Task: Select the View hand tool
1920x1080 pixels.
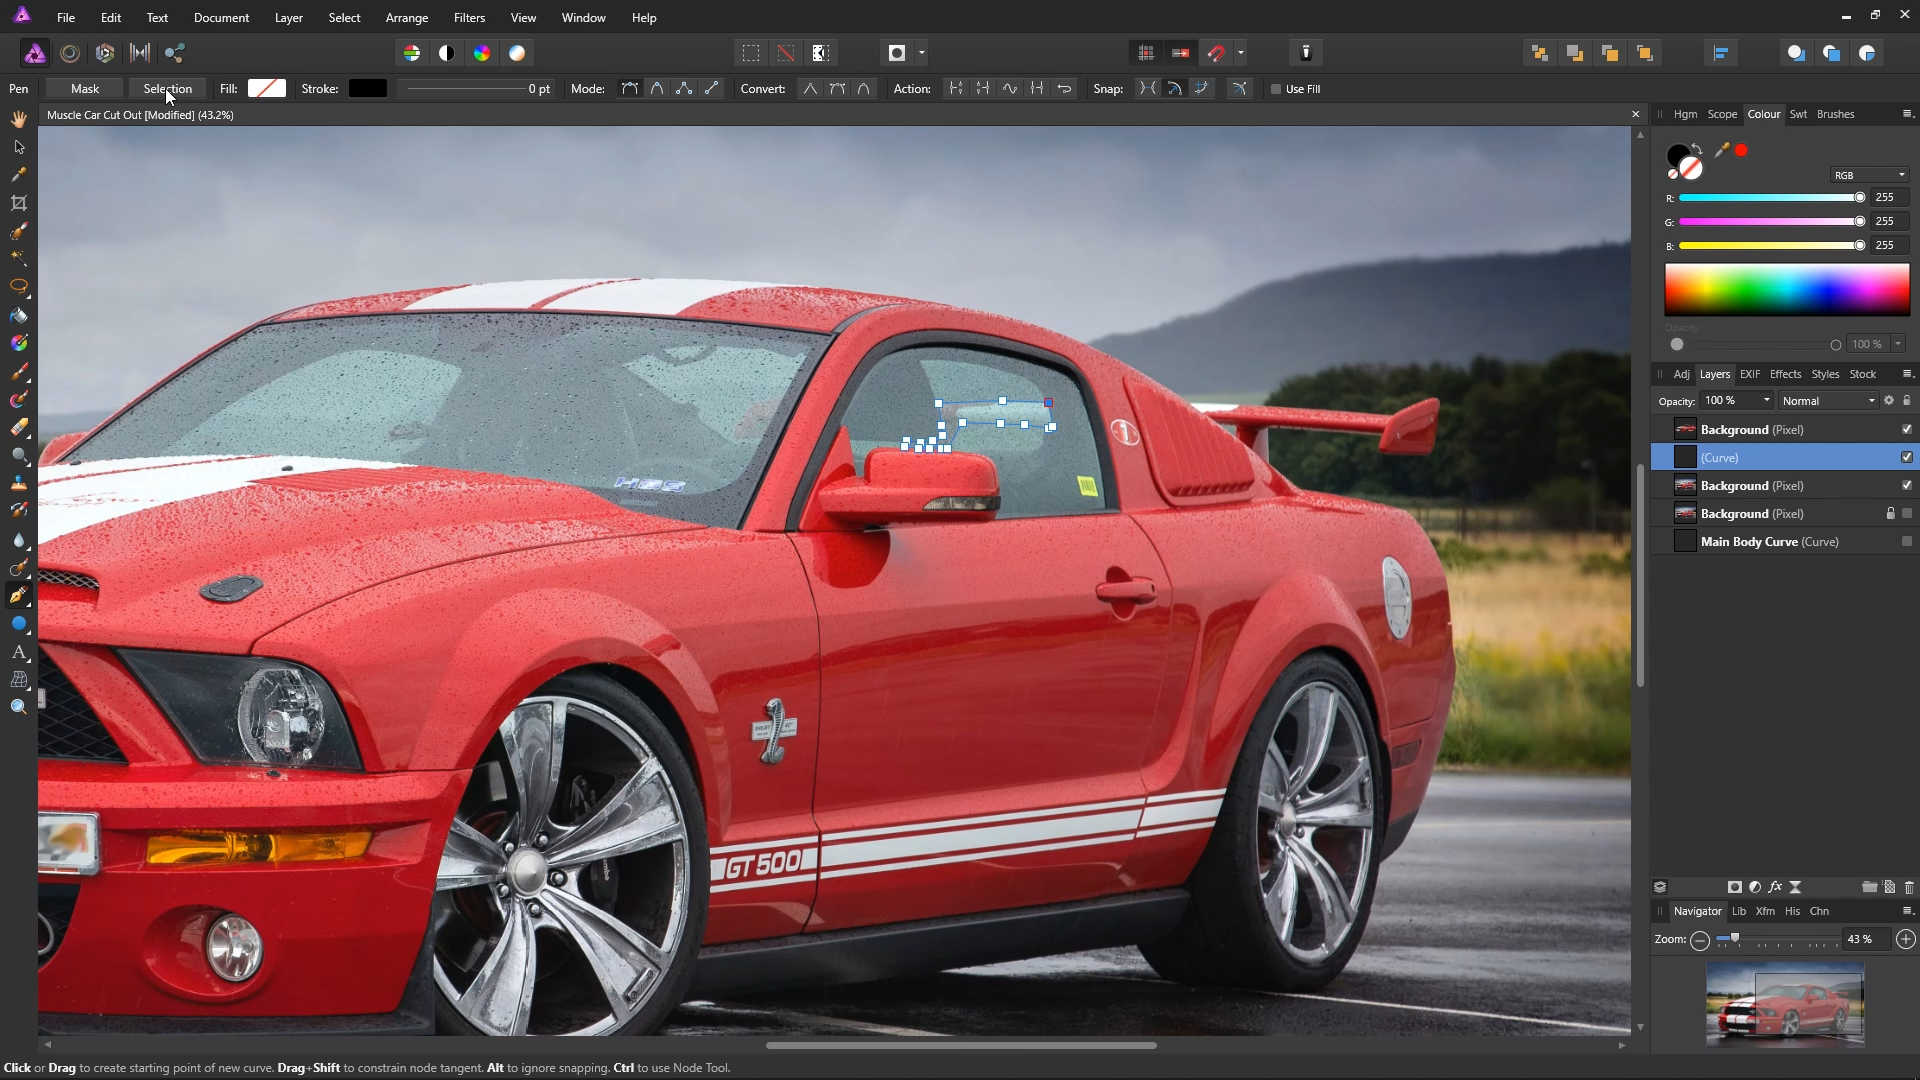Action: click(18, 119)
